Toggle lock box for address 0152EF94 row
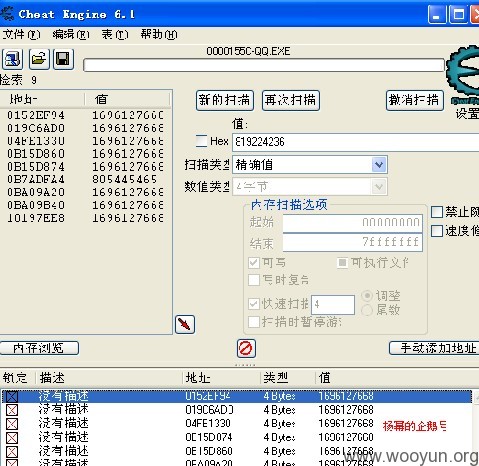This screenshot has height=466, width=479. 12,396
